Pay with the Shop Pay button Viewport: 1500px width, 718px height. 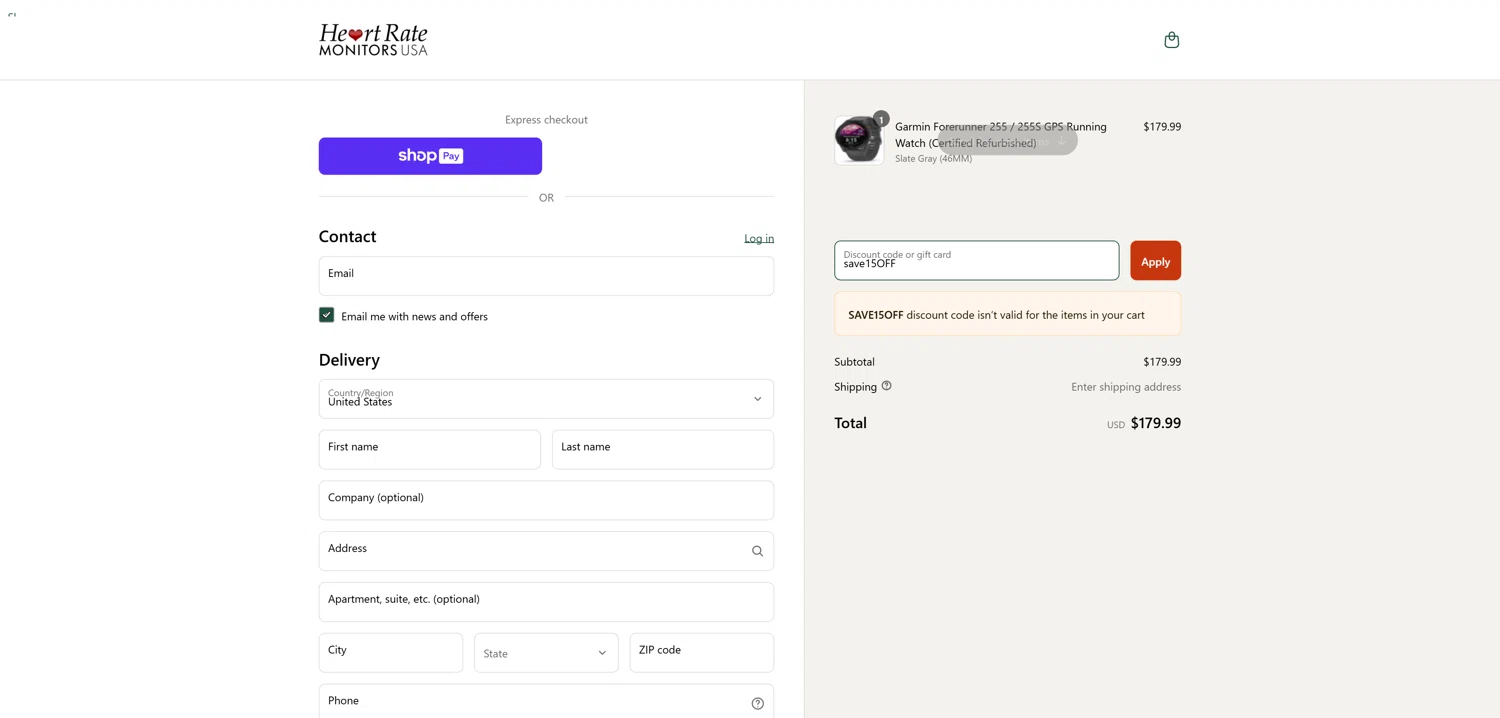430,156
